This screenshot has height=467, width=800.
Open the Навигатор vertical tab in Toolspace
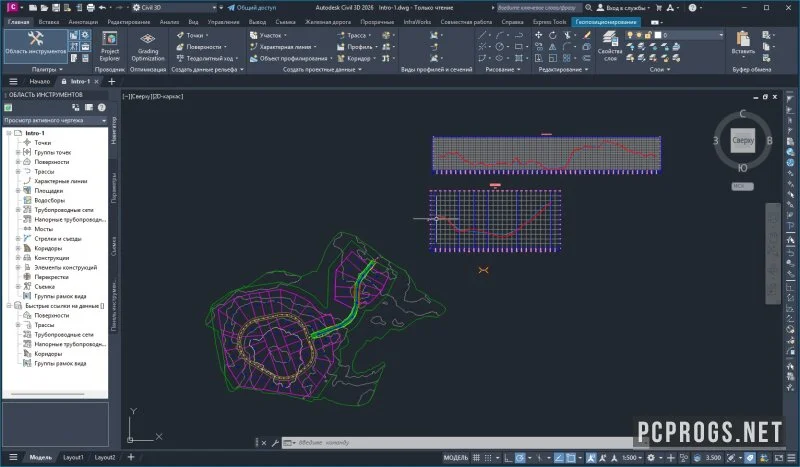[x=114, y=131]
